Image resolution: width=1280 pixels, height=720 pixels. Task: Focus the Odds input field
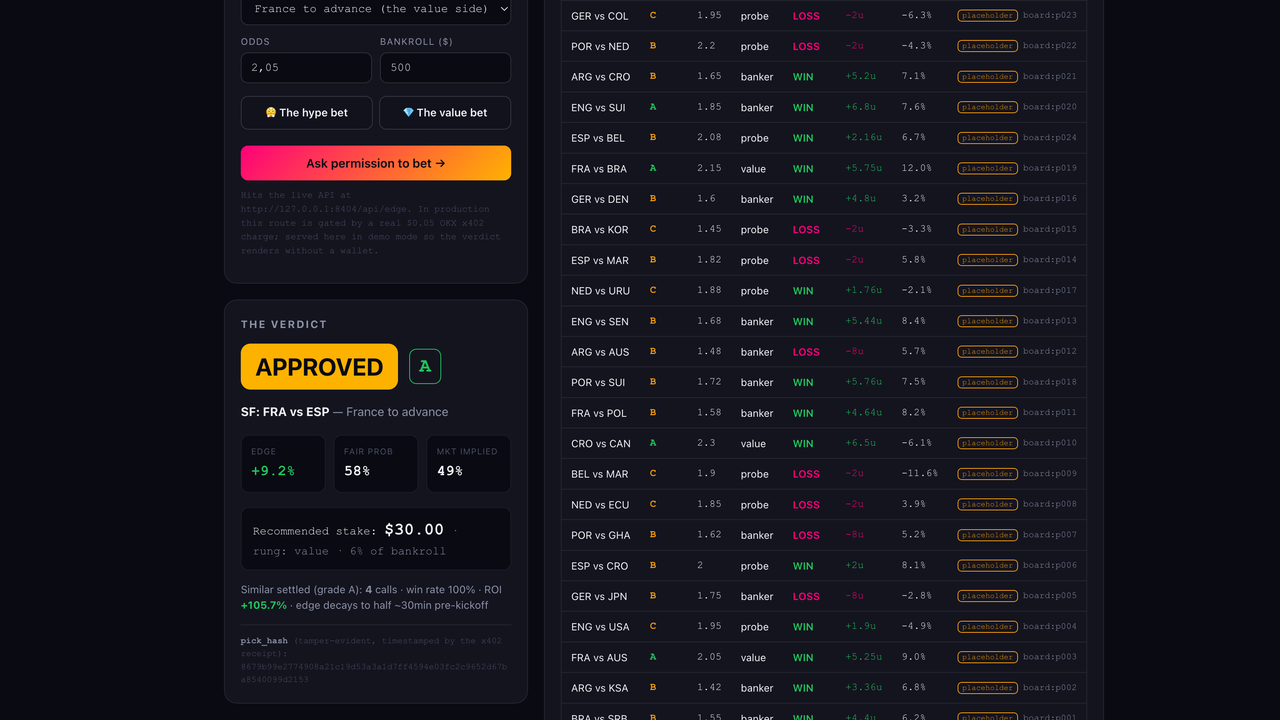click(x=306, y=68)
